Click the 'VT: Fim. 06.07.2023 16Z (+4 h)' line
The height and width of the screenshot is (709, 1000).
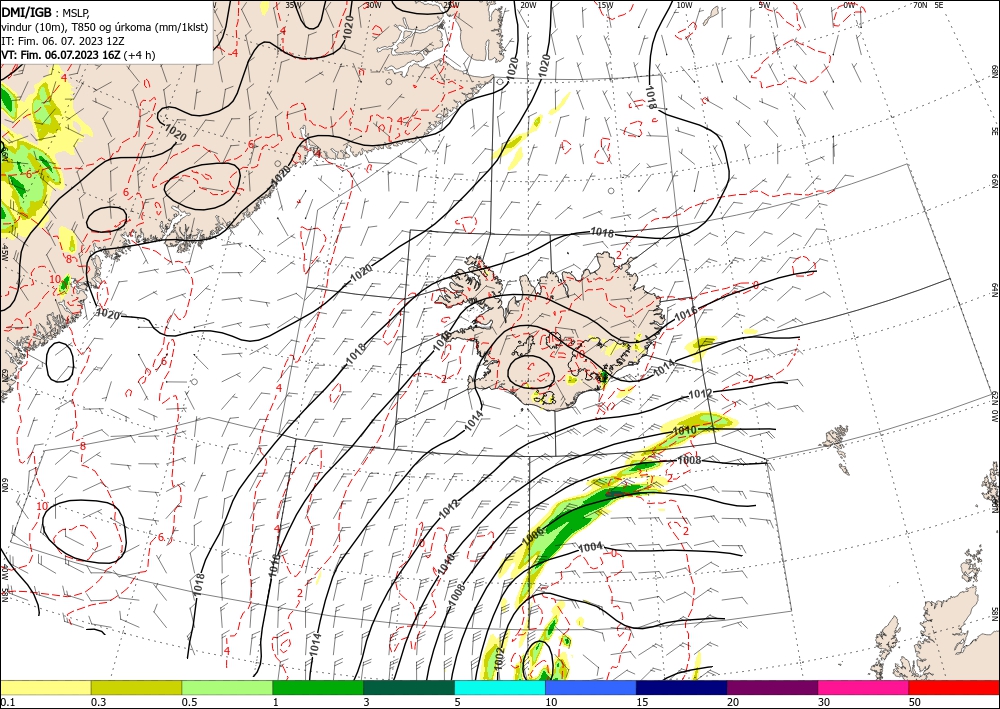[78, 55]
